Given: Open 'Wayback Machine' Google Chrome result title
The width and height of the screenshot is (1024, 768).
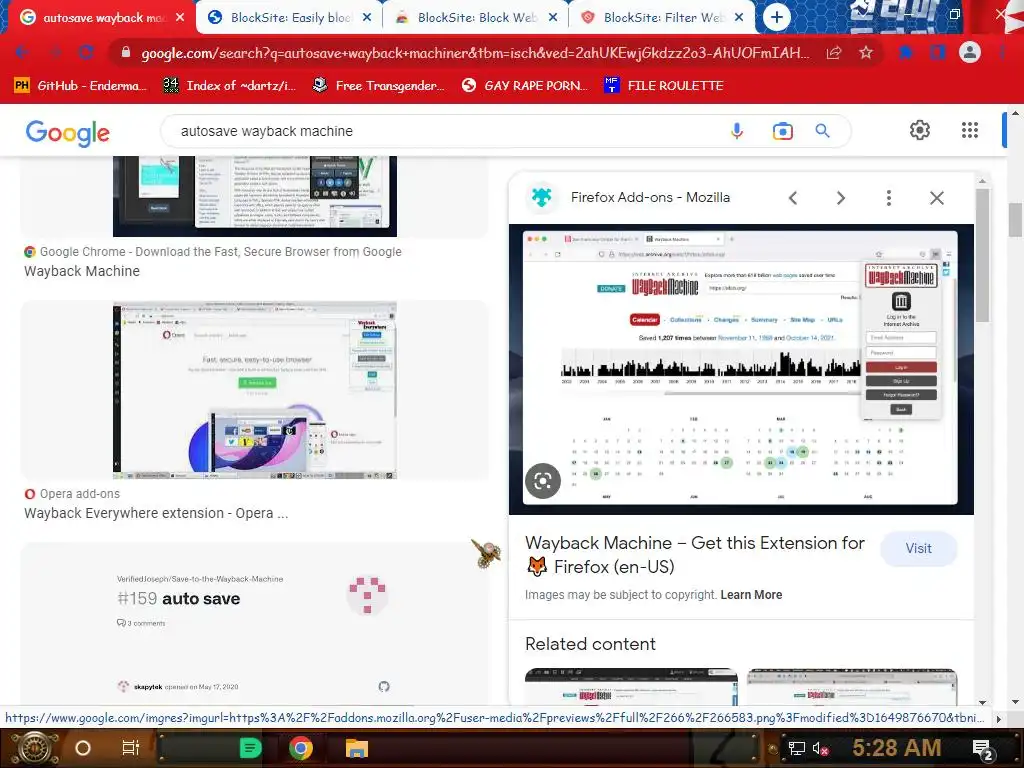Looking at the screenshot, I should click(x=82, y=271).
